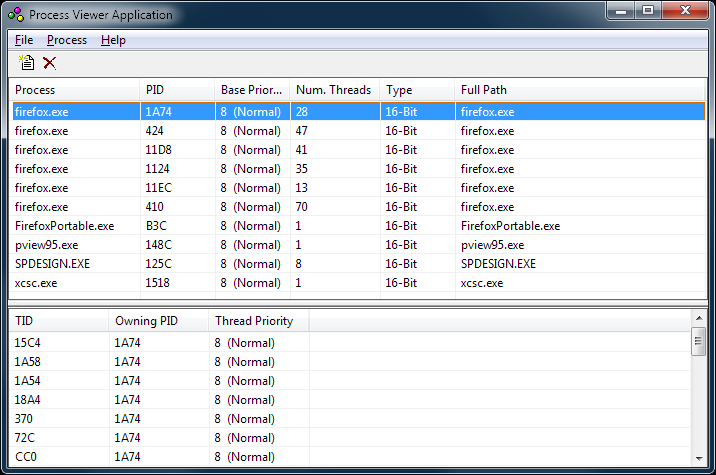The image size is (716, 475).
Task: Select the process row with PID 11EC
Action: (358, 188)
